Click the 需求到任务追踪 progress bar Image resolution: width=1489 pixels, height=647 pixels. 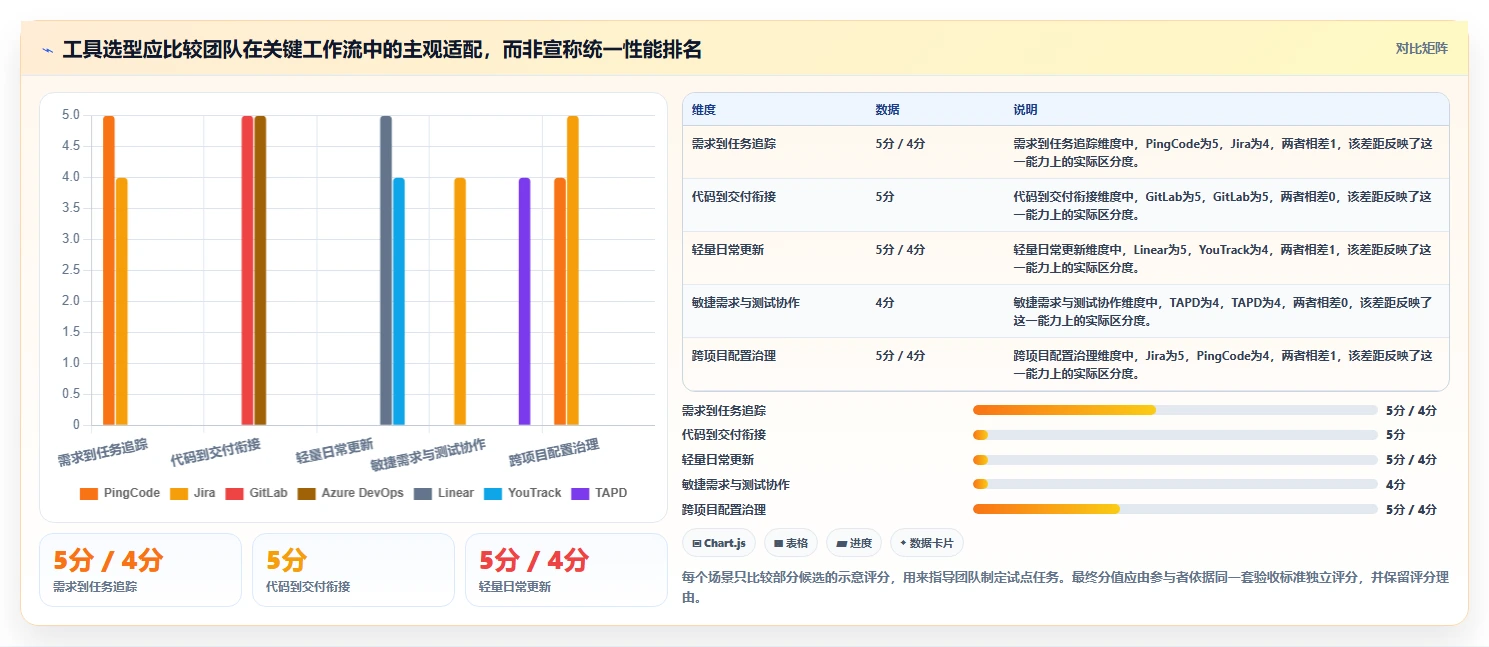tap(1175, 410)
